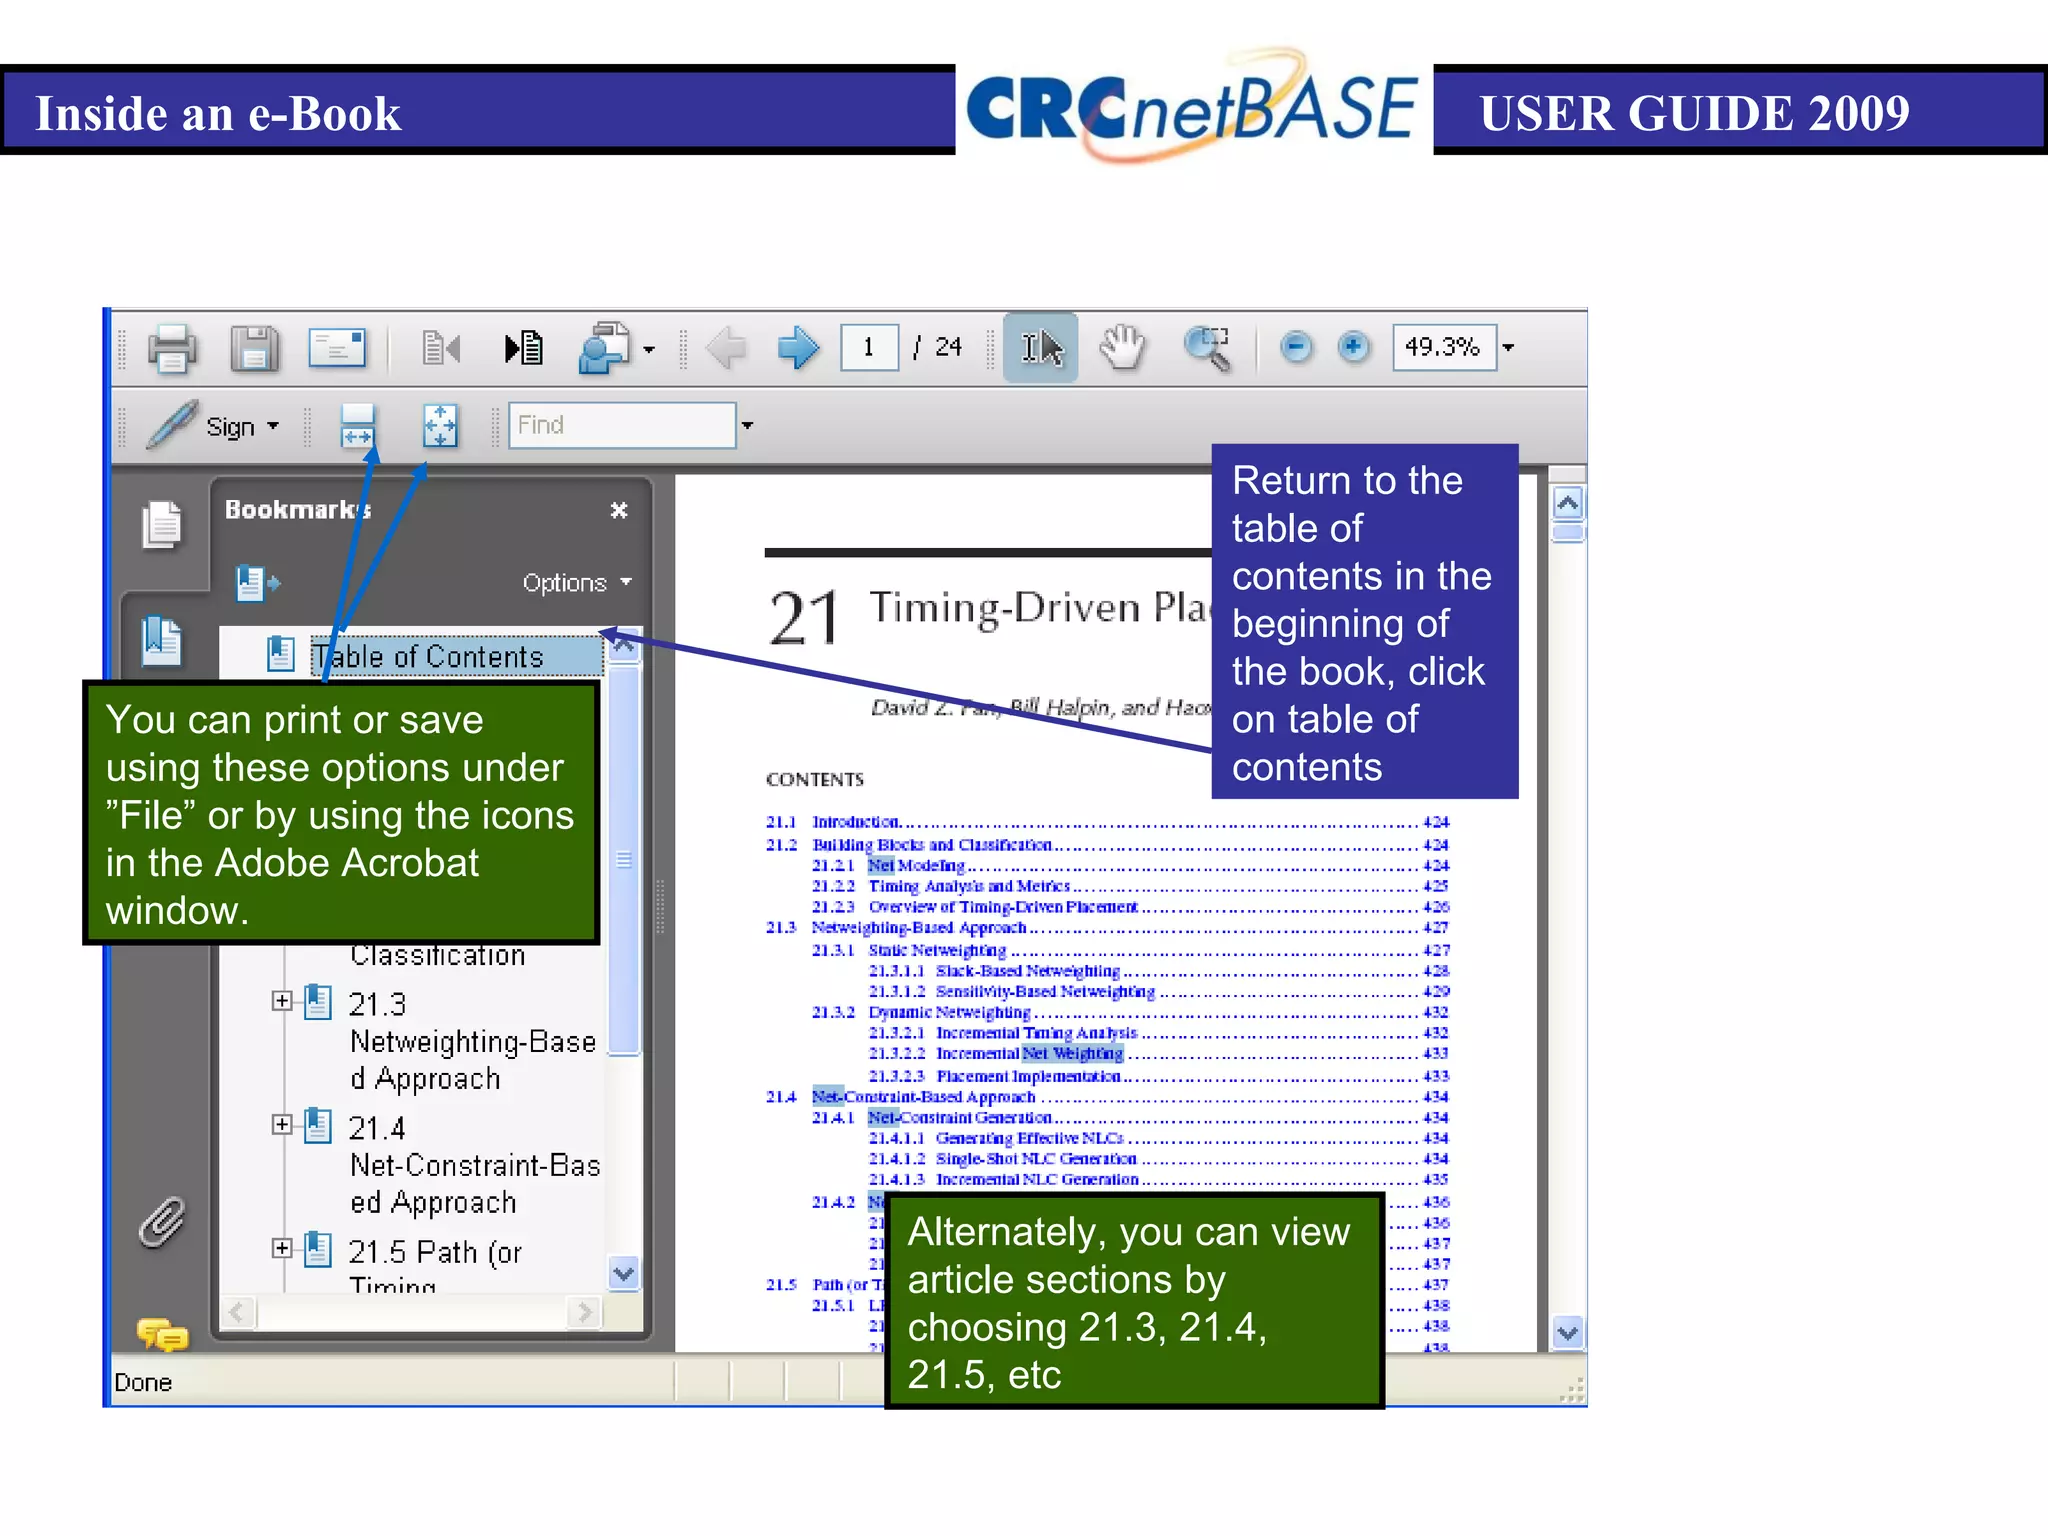
Task: Select the Hand pan tool
Action: point(1122,348)
